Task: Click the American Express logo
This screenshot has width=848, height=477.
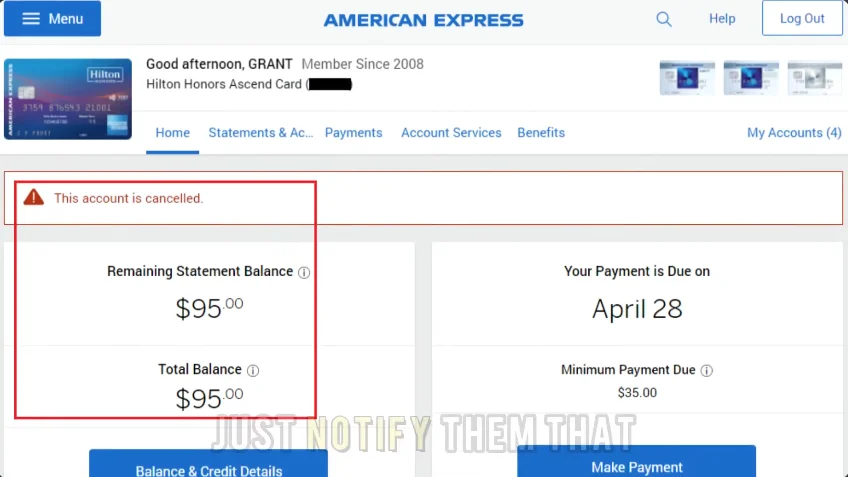Action: (x=423, y=20)
